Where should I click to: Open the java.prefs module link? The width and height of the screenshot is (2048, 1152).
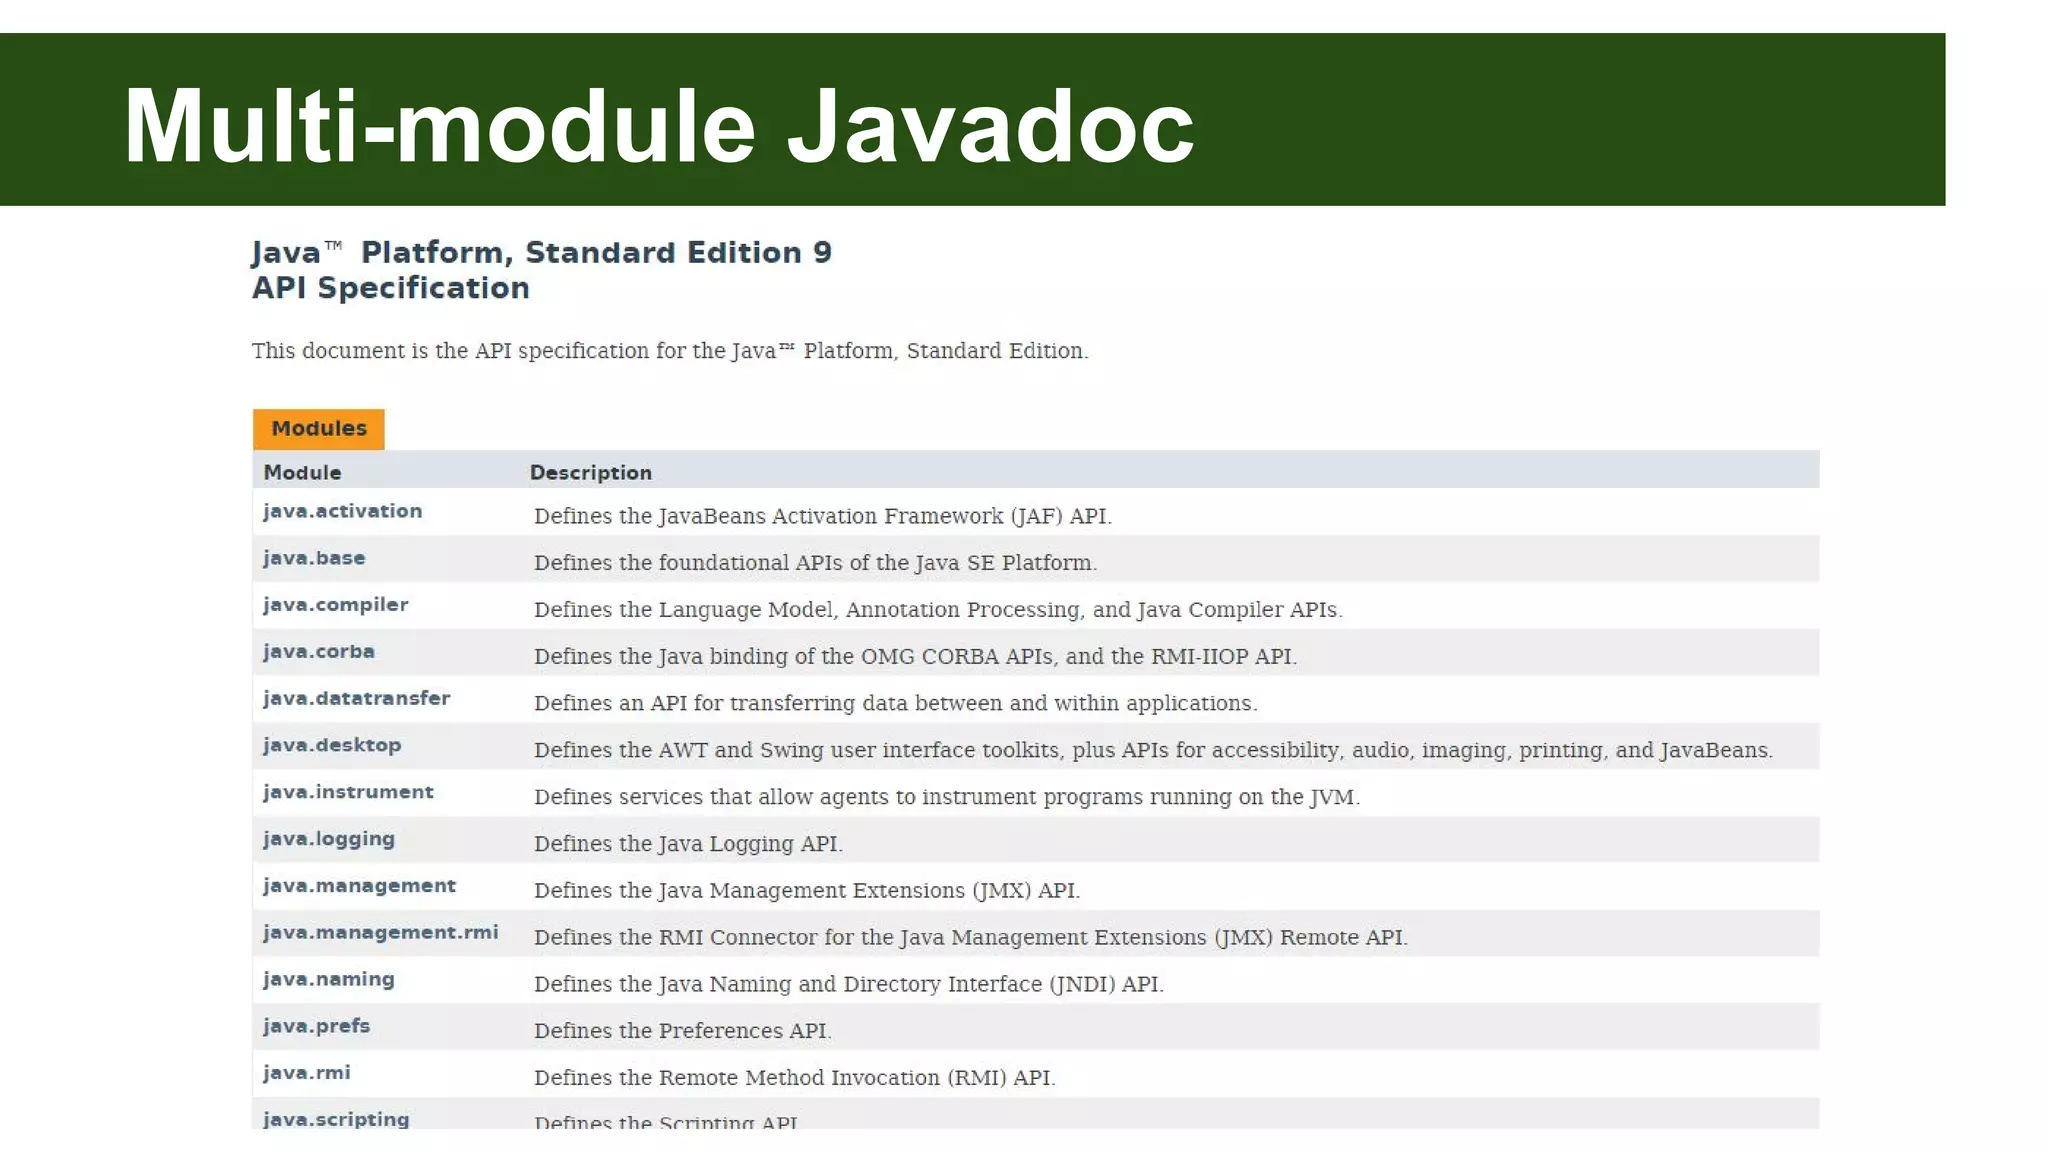click(316, 1026)
